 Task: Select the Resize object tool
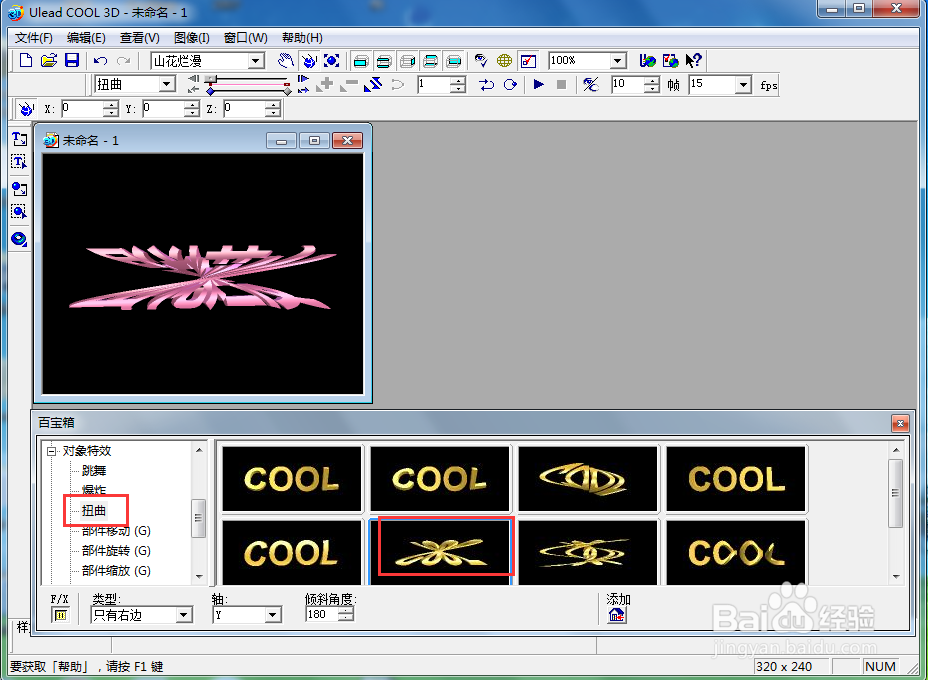pyautogui.click(x=331, y=60)
